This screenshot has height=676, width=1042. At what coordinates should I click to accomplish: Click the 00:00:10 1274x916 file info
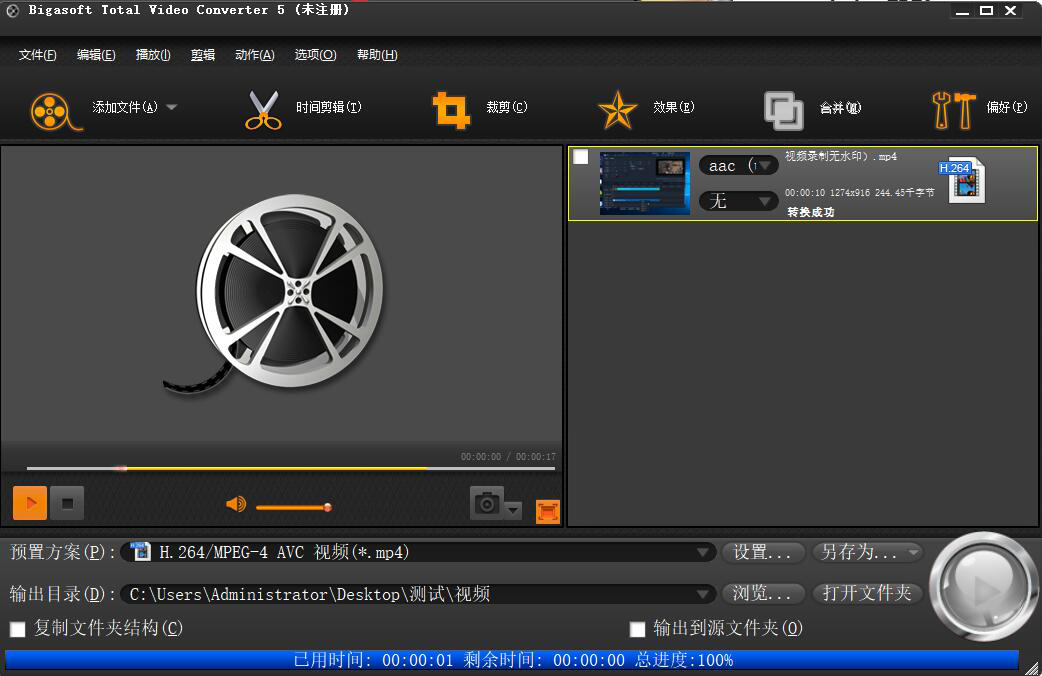pyautogui.click(x=859, y=193)
